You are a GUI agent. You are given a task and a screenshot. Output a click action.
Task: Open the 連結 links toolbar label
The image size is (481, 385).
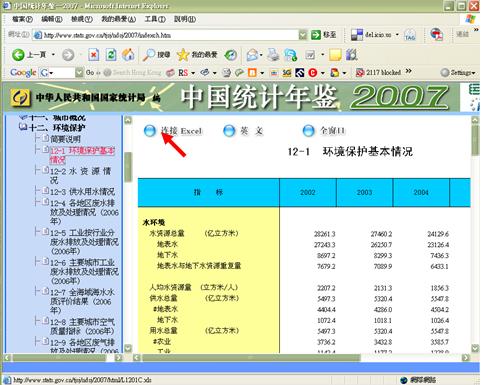pos(462,34)
